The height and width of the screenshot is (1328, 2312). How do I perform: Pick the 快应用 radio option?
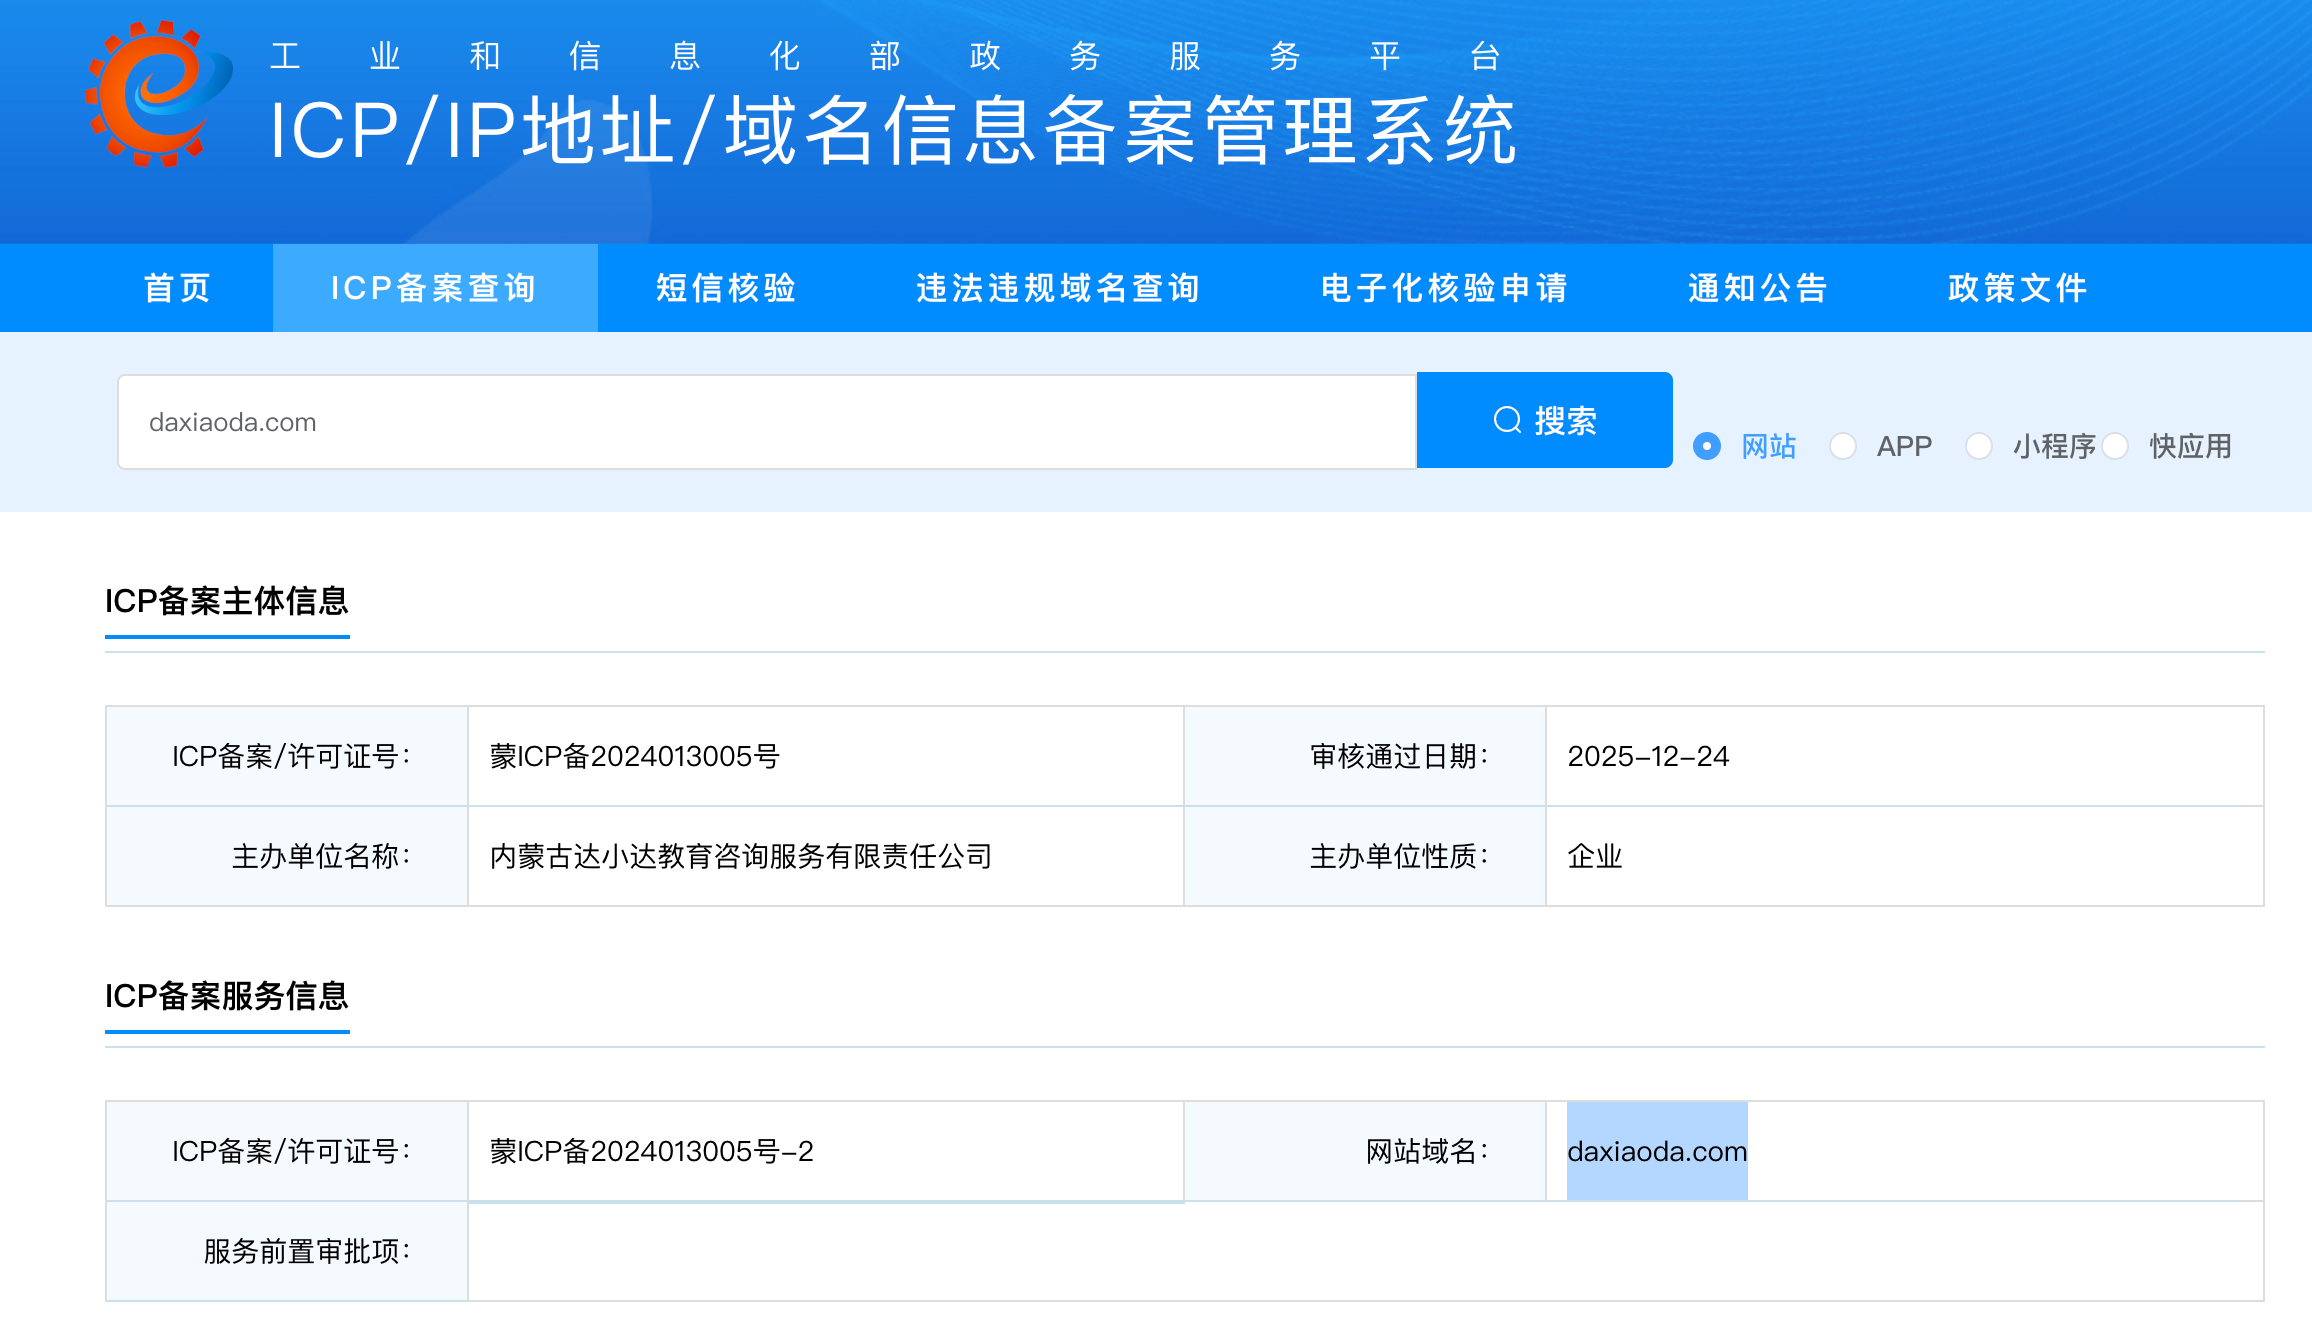(2116, 446)
